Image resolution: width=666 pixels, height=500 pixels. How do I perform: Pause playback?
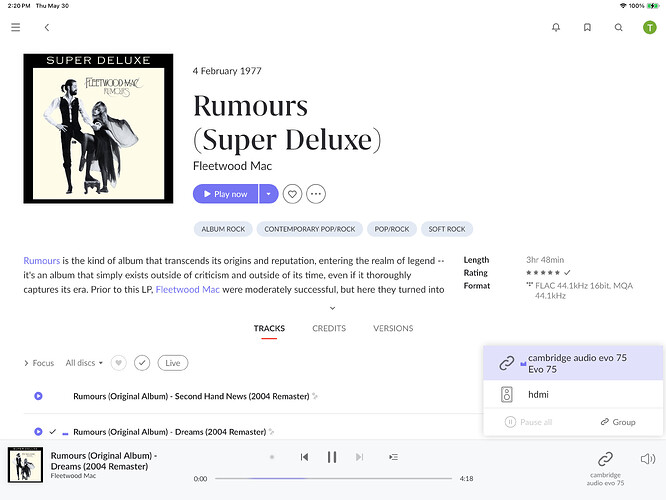point(332,457)
